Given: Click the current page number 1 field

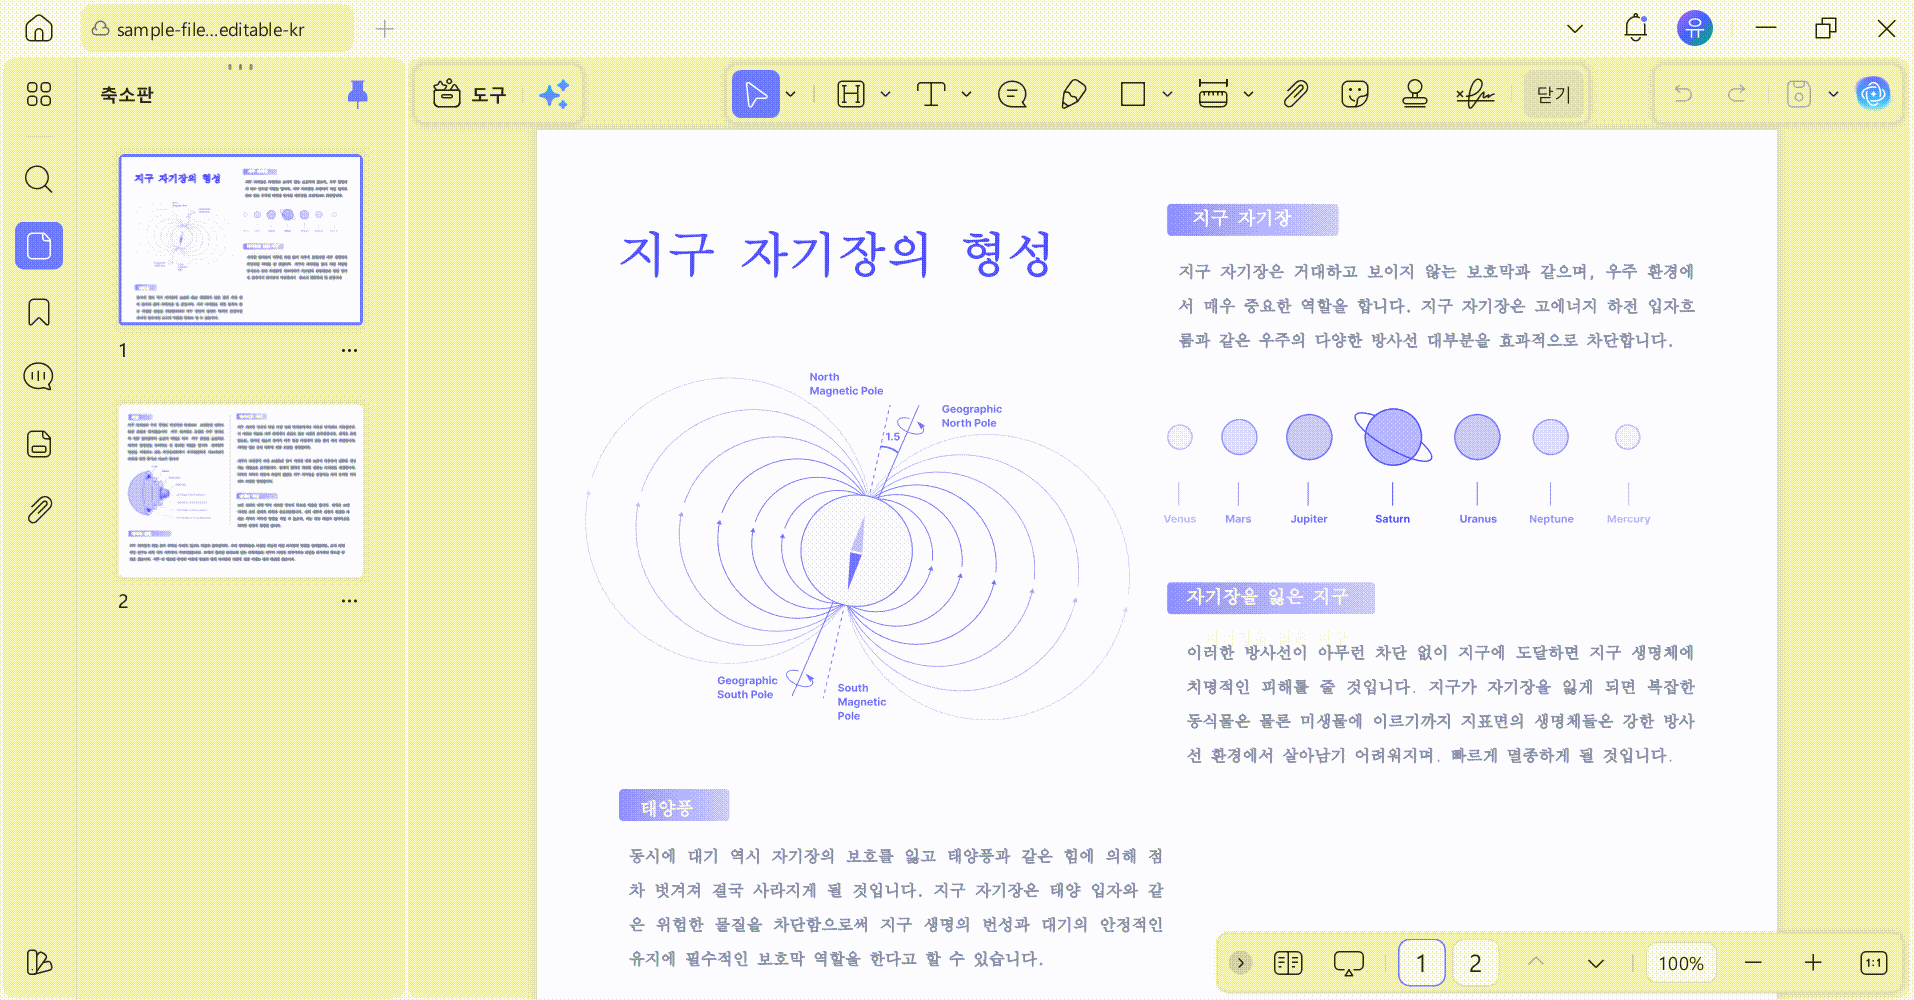Looking at the screenshot, I should pyautogui.click(x=1421, y=963).
